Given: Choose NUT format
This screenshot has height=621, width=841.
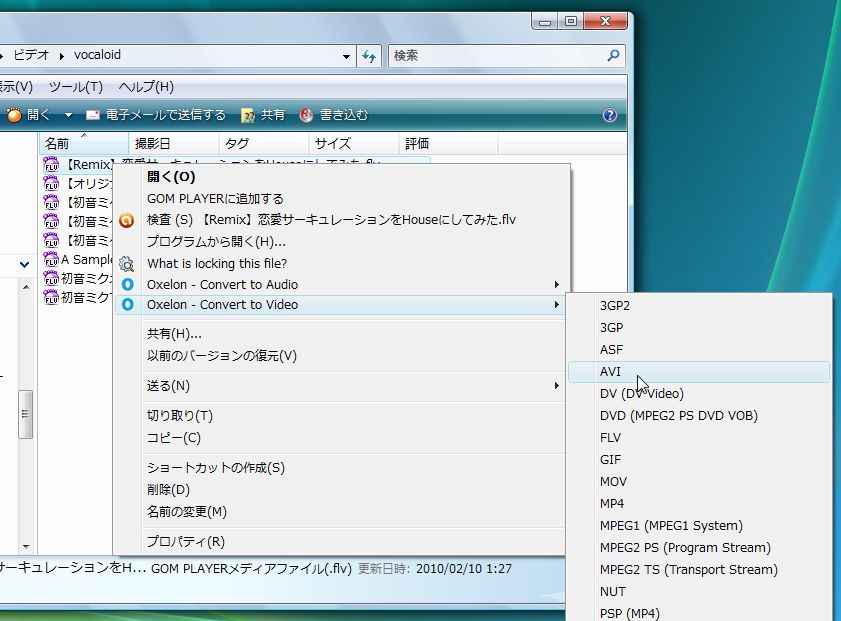Looking at the screenshot, I should tap(698, 592).
